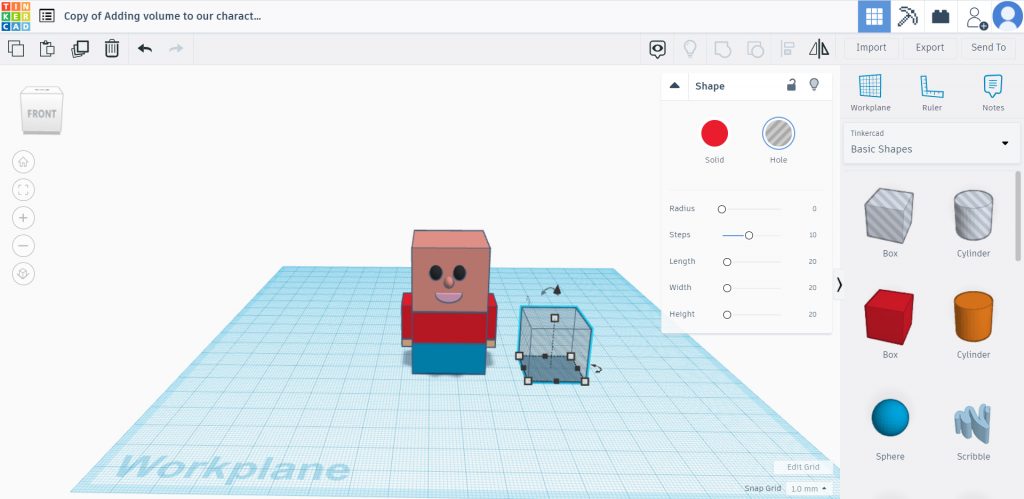Click the Export button
Image resolution: width=1024 pixels, height=499 pixels.
pyautogui.click(x=930, y=47)
